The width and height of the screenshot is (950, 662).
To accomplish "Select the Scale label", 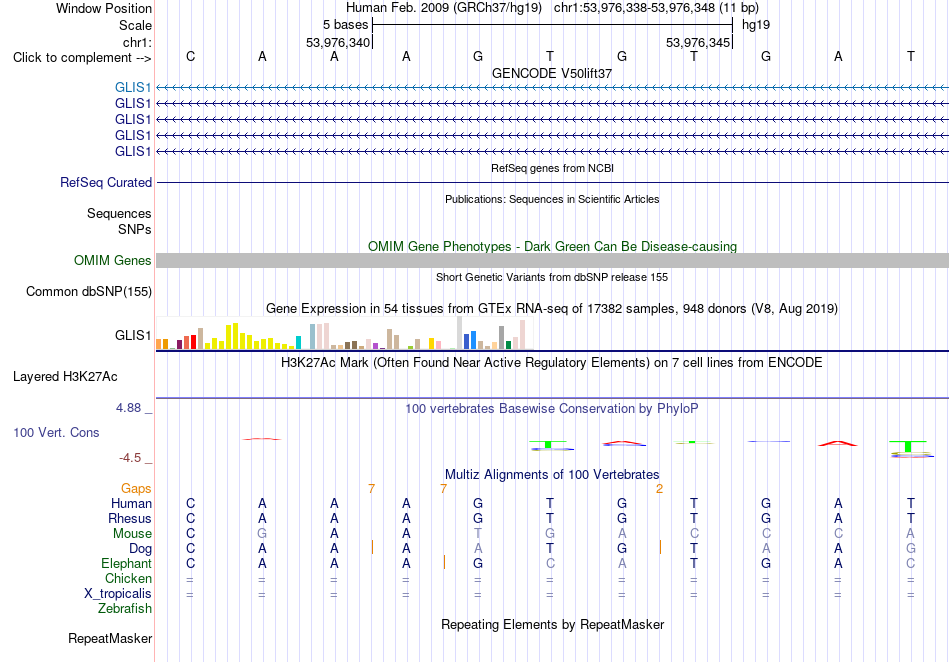I will [x=135, y=25].
